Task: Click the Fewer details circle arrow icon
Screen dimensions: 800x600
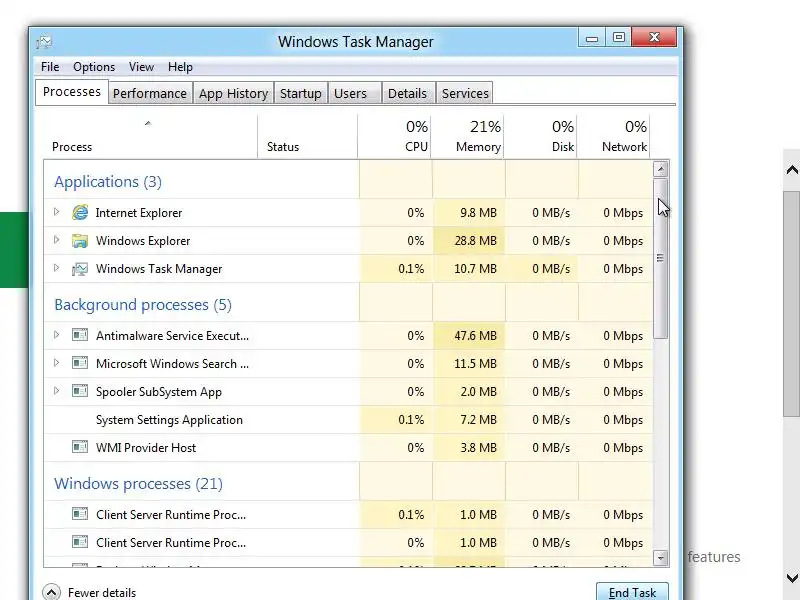Action: tap(52, 592)
